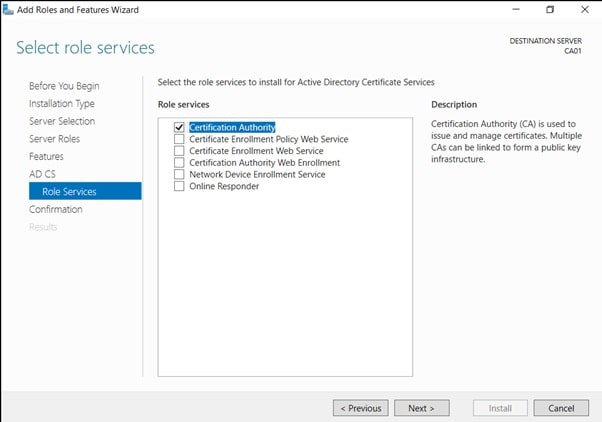Image resolution: width=602 pixels, height=422 pixels.
Task: Check the Online Responder checkbox
Action: 179,186
